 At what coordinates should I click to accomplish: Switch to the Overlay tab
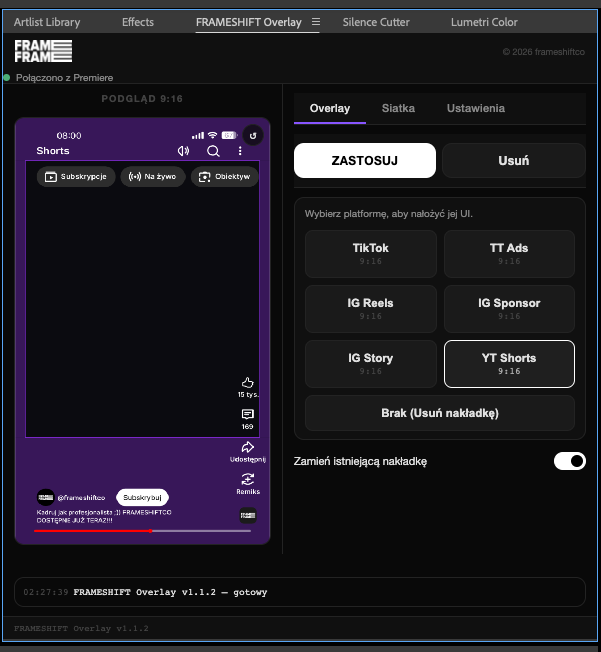pyautogui.click(x=330, y=109)
